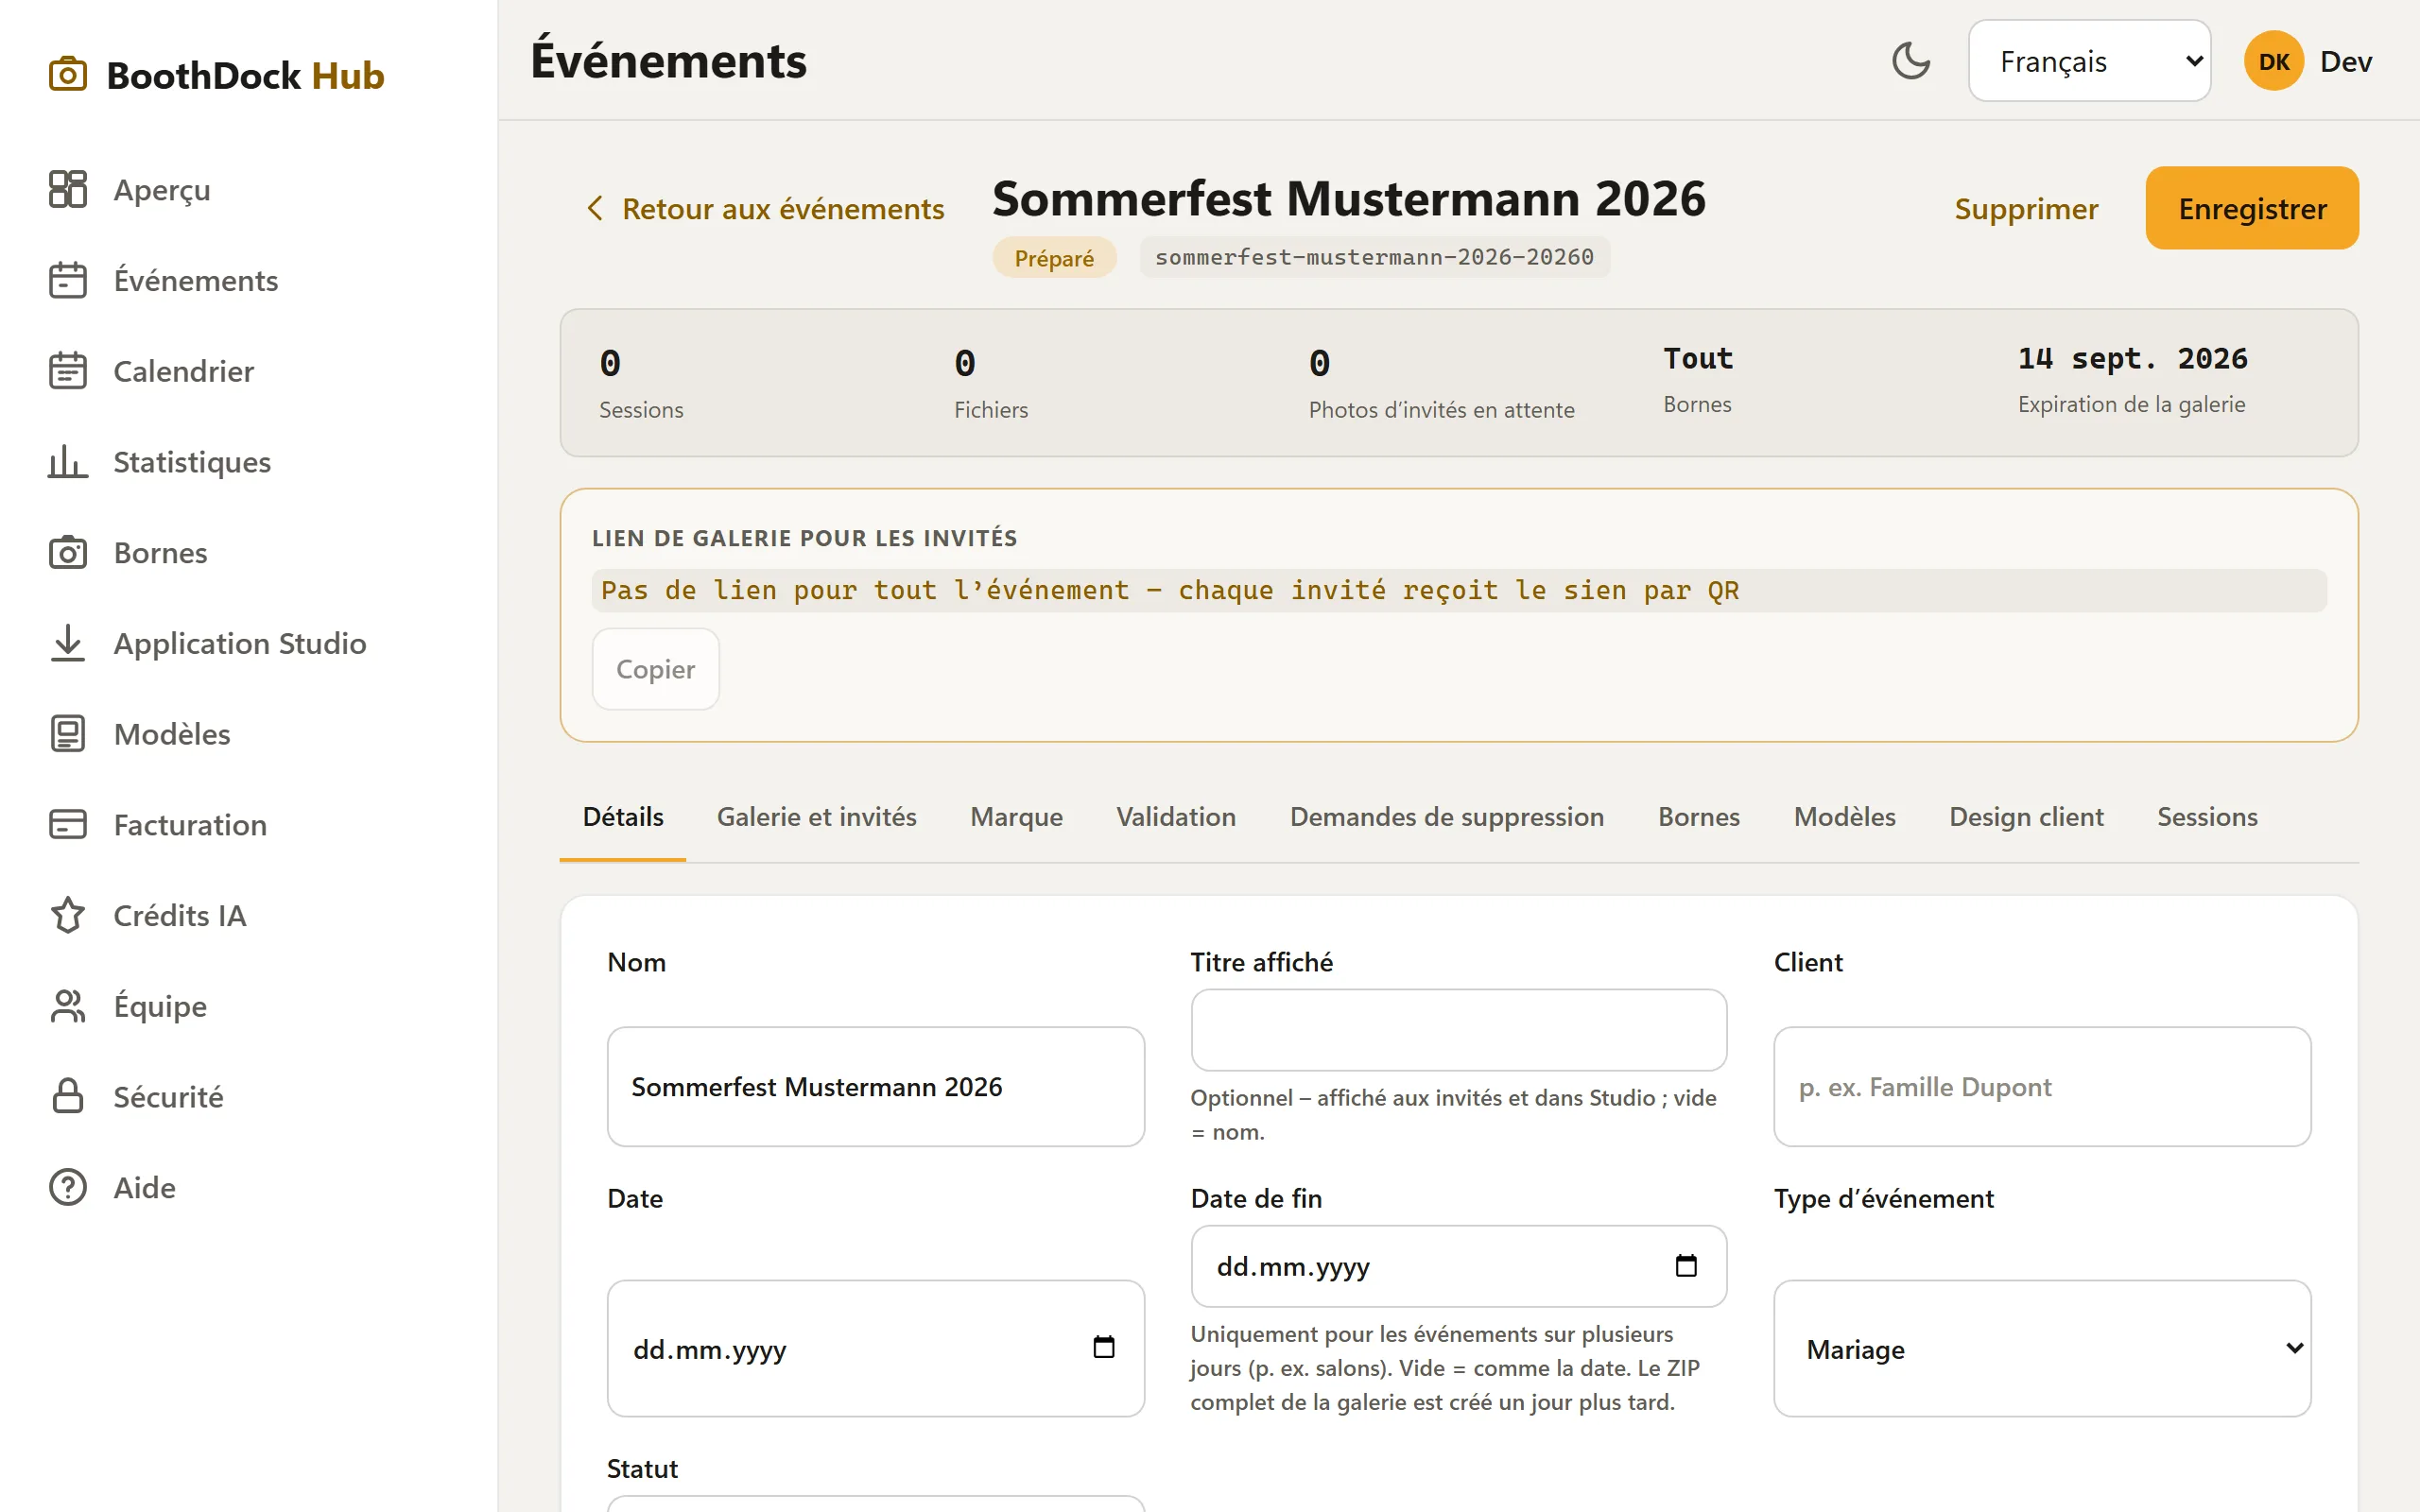This screenshot has height=1512, width=2420.
Task: Show the Sessions tab
Action: [2207, 817]
